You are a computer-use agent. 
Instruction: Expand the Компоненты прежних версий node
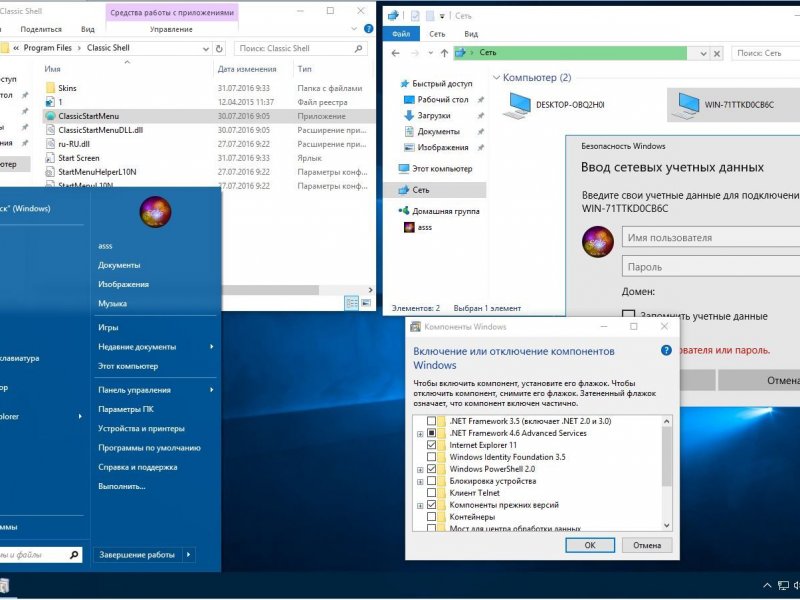(420, 506)
